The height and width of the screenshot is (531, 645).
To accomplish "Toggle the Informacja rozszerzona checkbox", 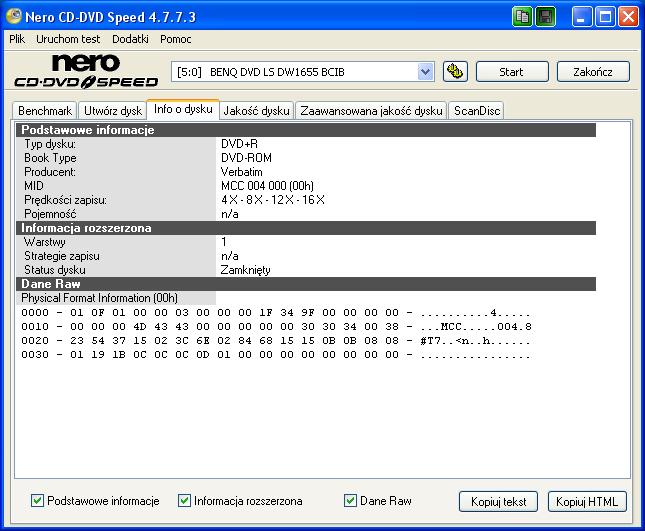I will tap(184, 501).
